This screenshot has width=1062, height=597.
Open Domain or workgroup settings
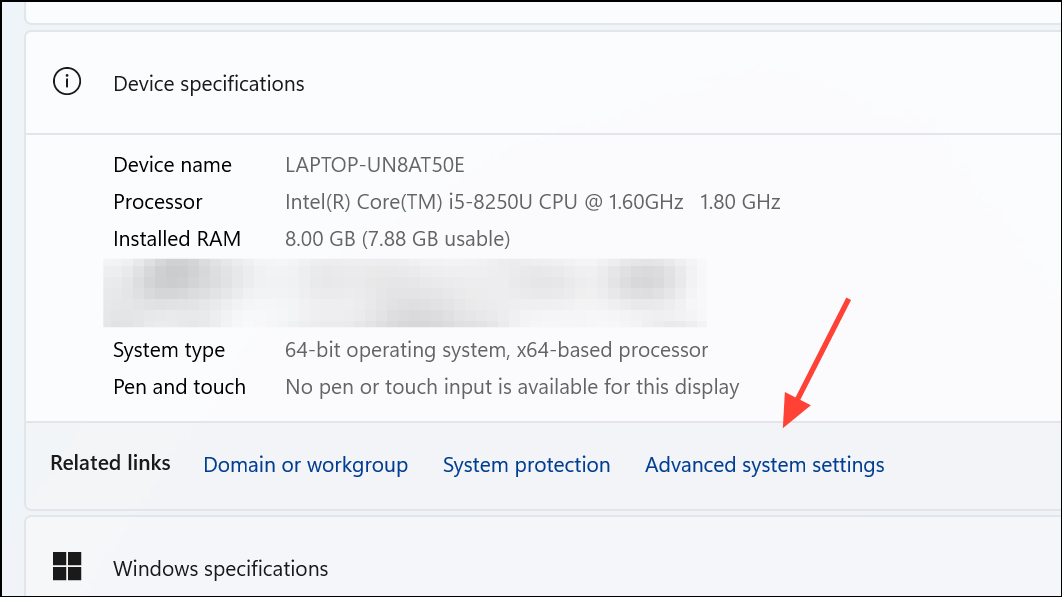[305, 464]
